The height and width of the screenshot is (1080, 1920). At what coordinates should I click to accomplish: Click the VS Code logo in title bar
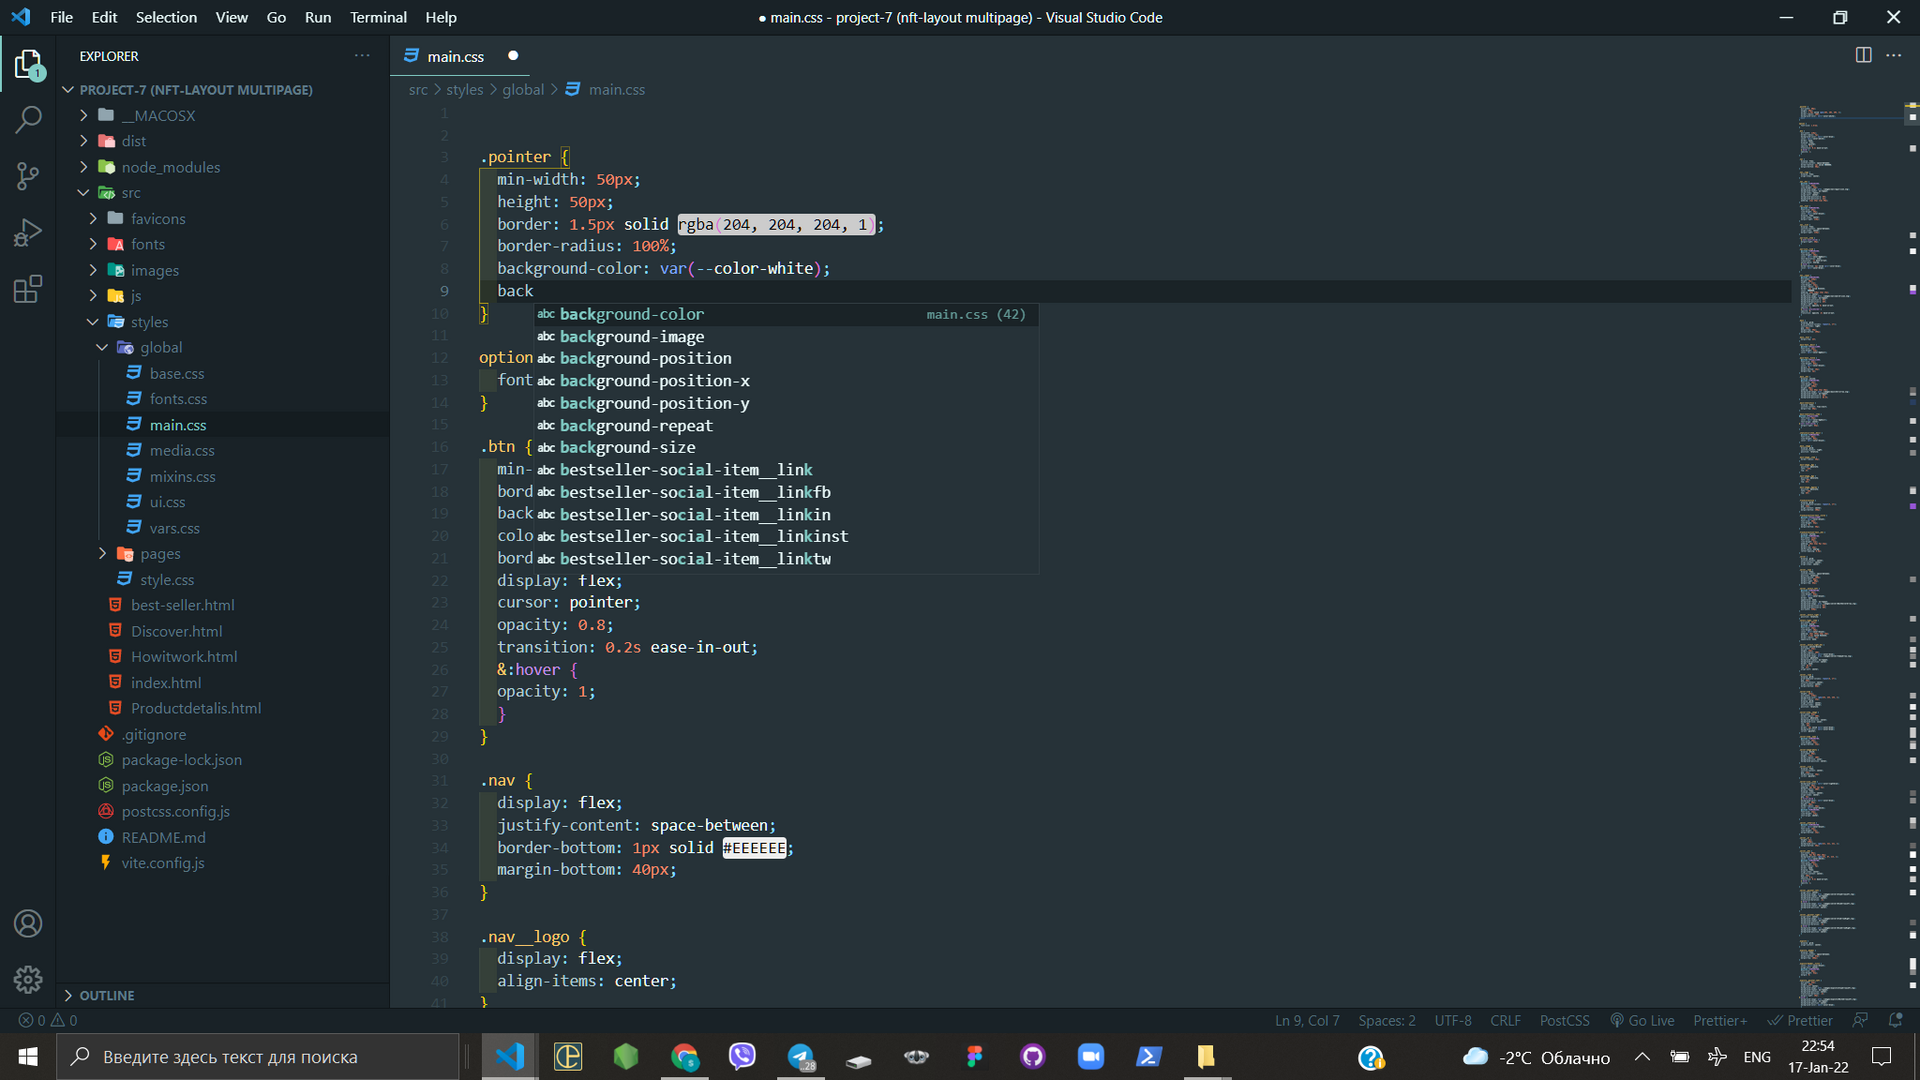tap(21, 17)
